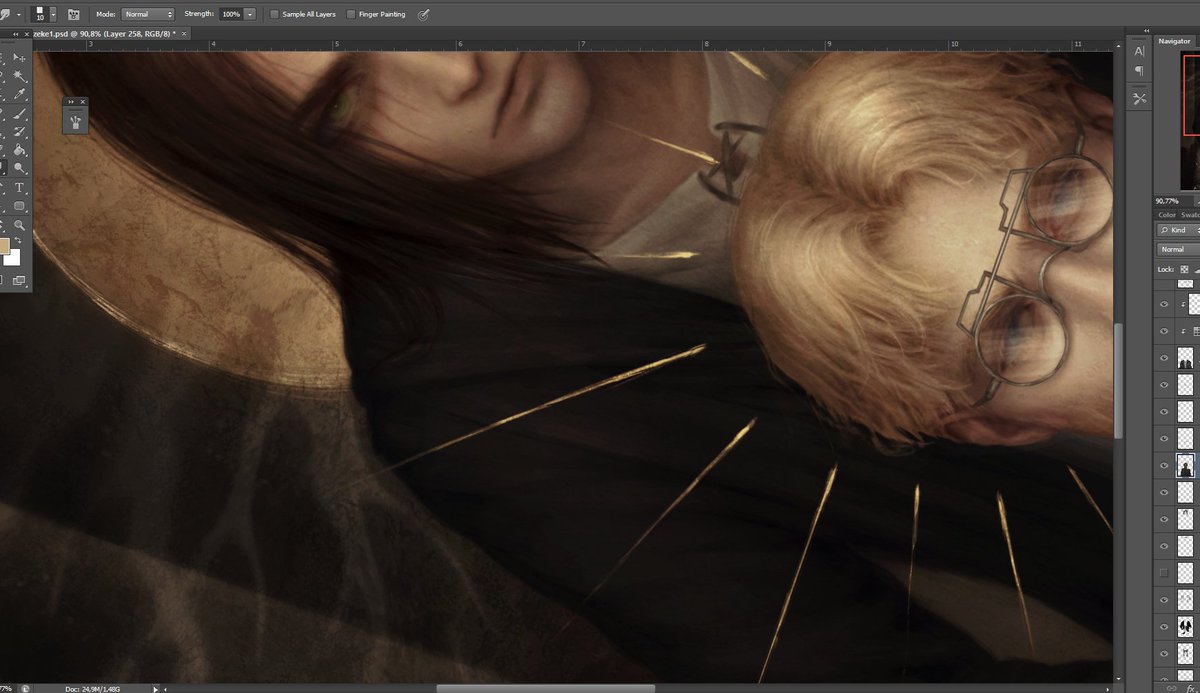Collapse the floating brush presets panel

coord(71,101)
